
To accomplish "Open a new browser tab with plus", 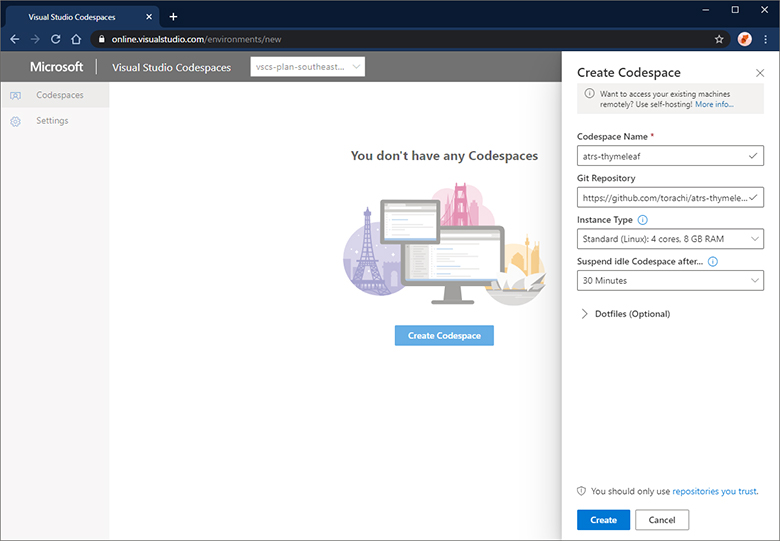I will (x=173, y=17).
